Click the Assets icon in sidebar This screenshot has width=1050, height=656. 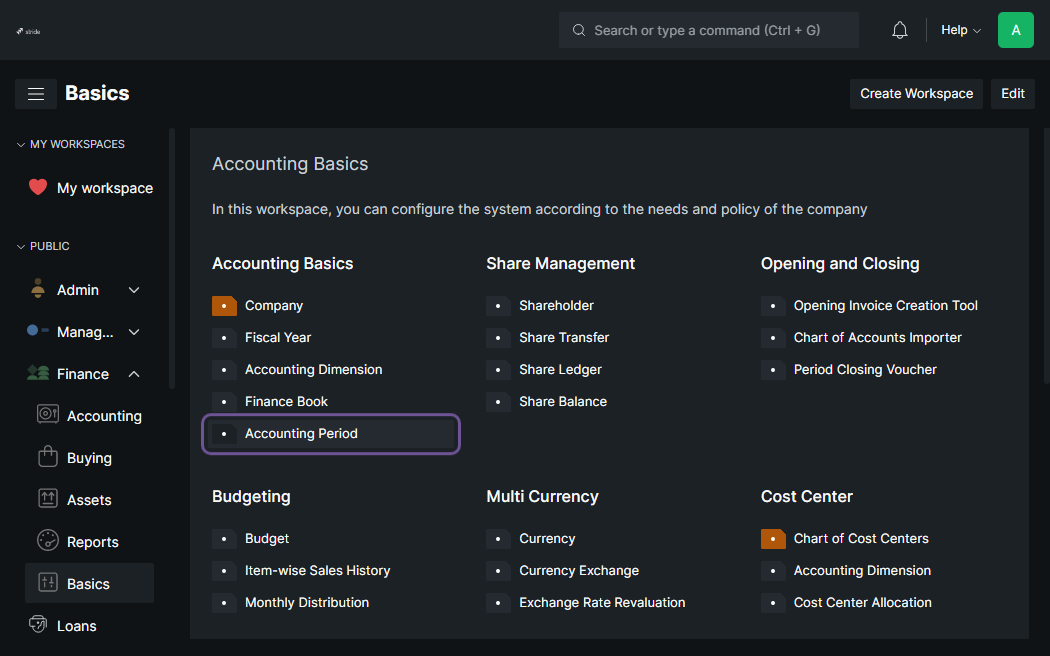pos(48,499)
